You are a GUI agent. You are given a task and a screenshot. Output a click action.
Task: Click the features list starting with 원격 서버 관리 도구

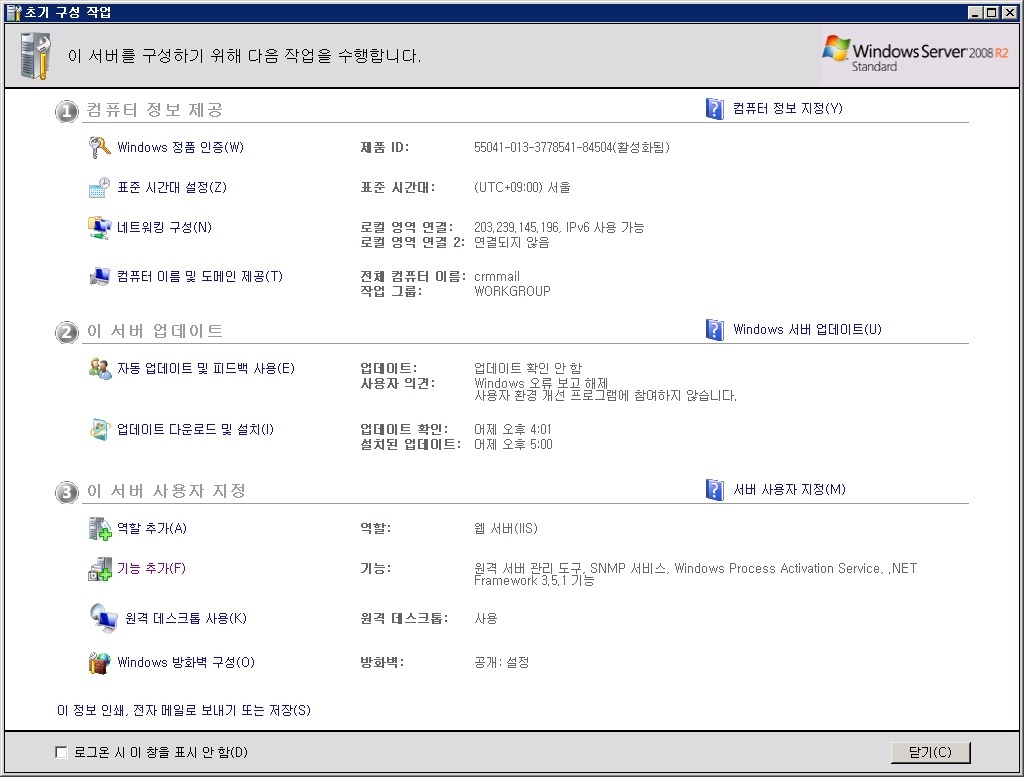click(x=696, y=575)
